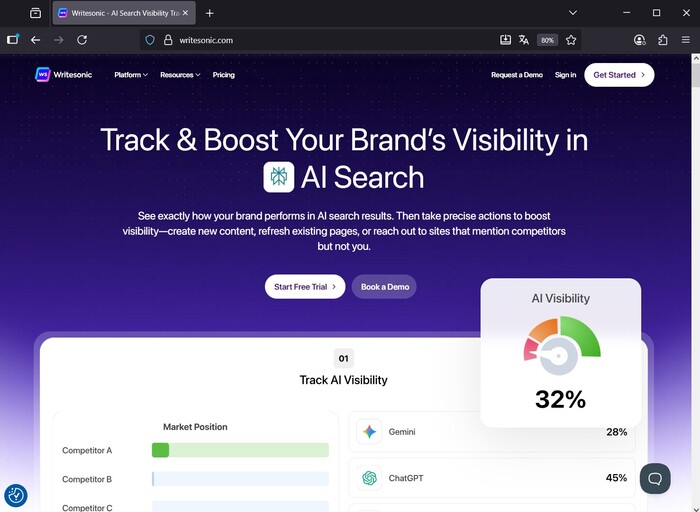The width and height of the screenshot is (700, 512).
Task: Click Request a Demo link
Action: [517, 75]
